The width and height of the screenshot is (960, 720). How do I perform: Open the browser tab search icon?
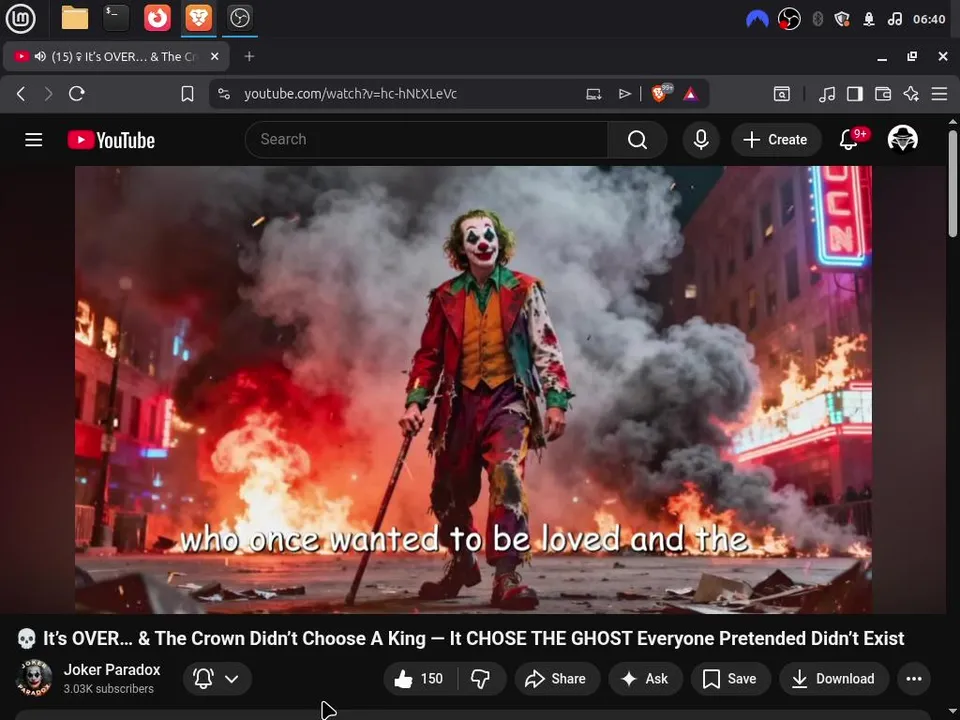click(x=782, y=94)
